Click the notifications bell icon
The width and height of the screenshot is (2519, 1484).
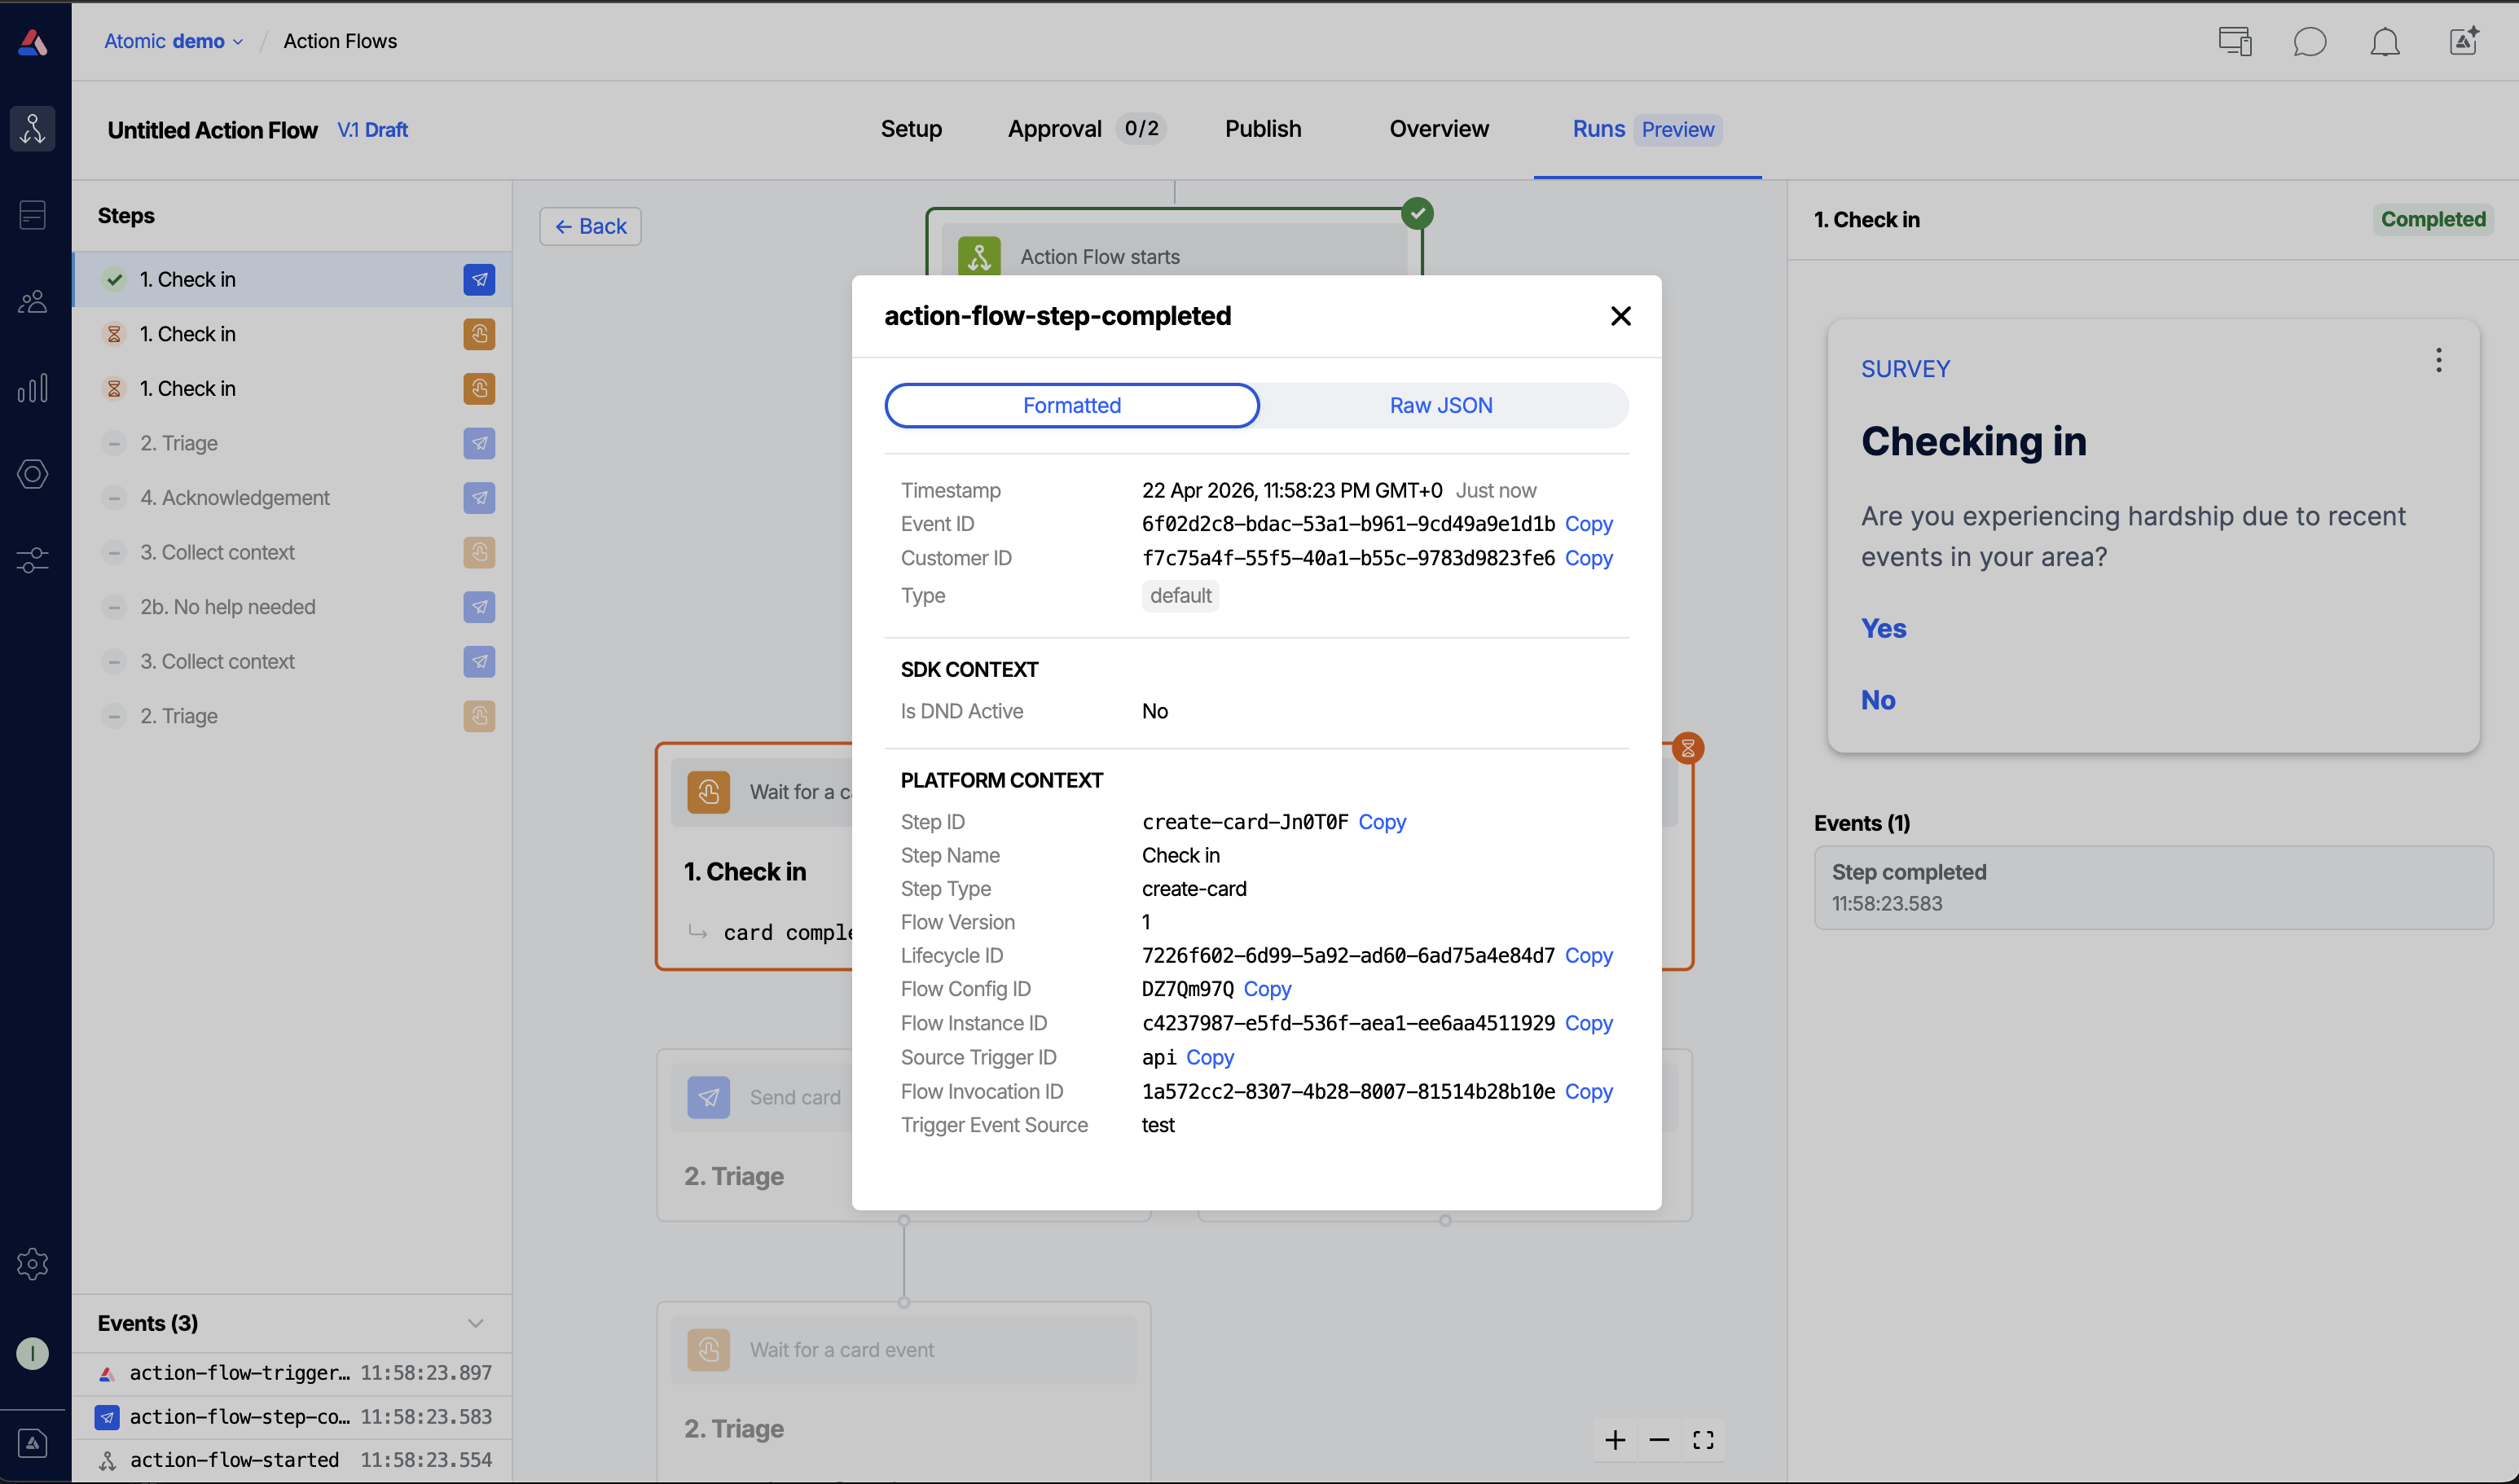coord(2385,41)
